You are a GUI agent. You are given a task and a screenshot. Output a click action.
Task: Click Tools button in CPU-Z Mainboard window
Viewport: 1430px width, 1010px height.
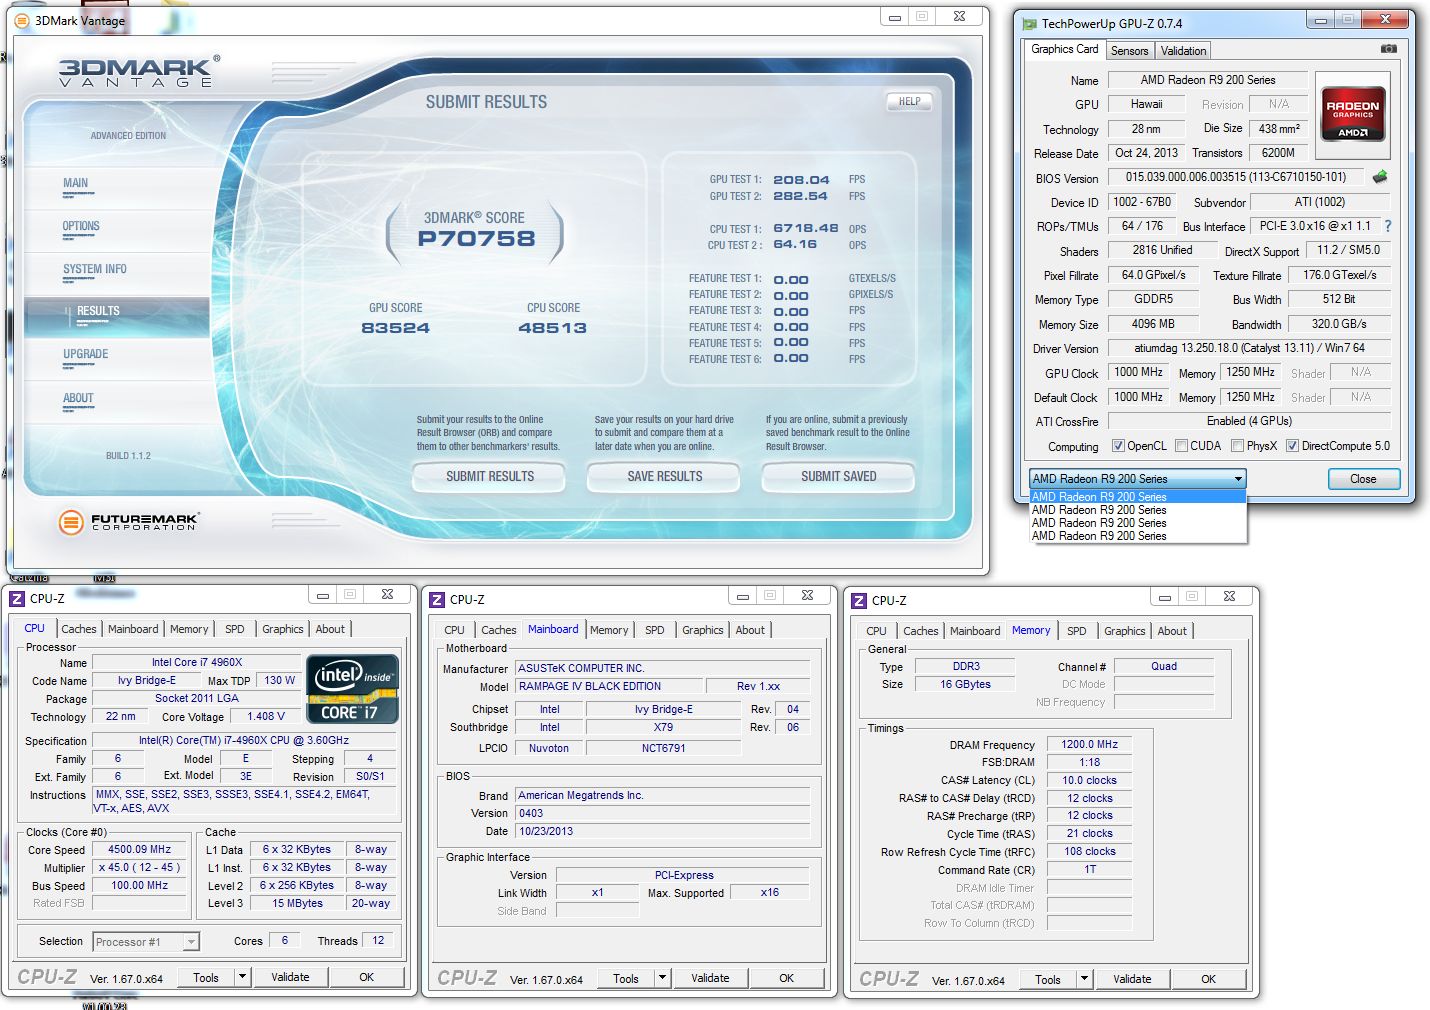626,978
